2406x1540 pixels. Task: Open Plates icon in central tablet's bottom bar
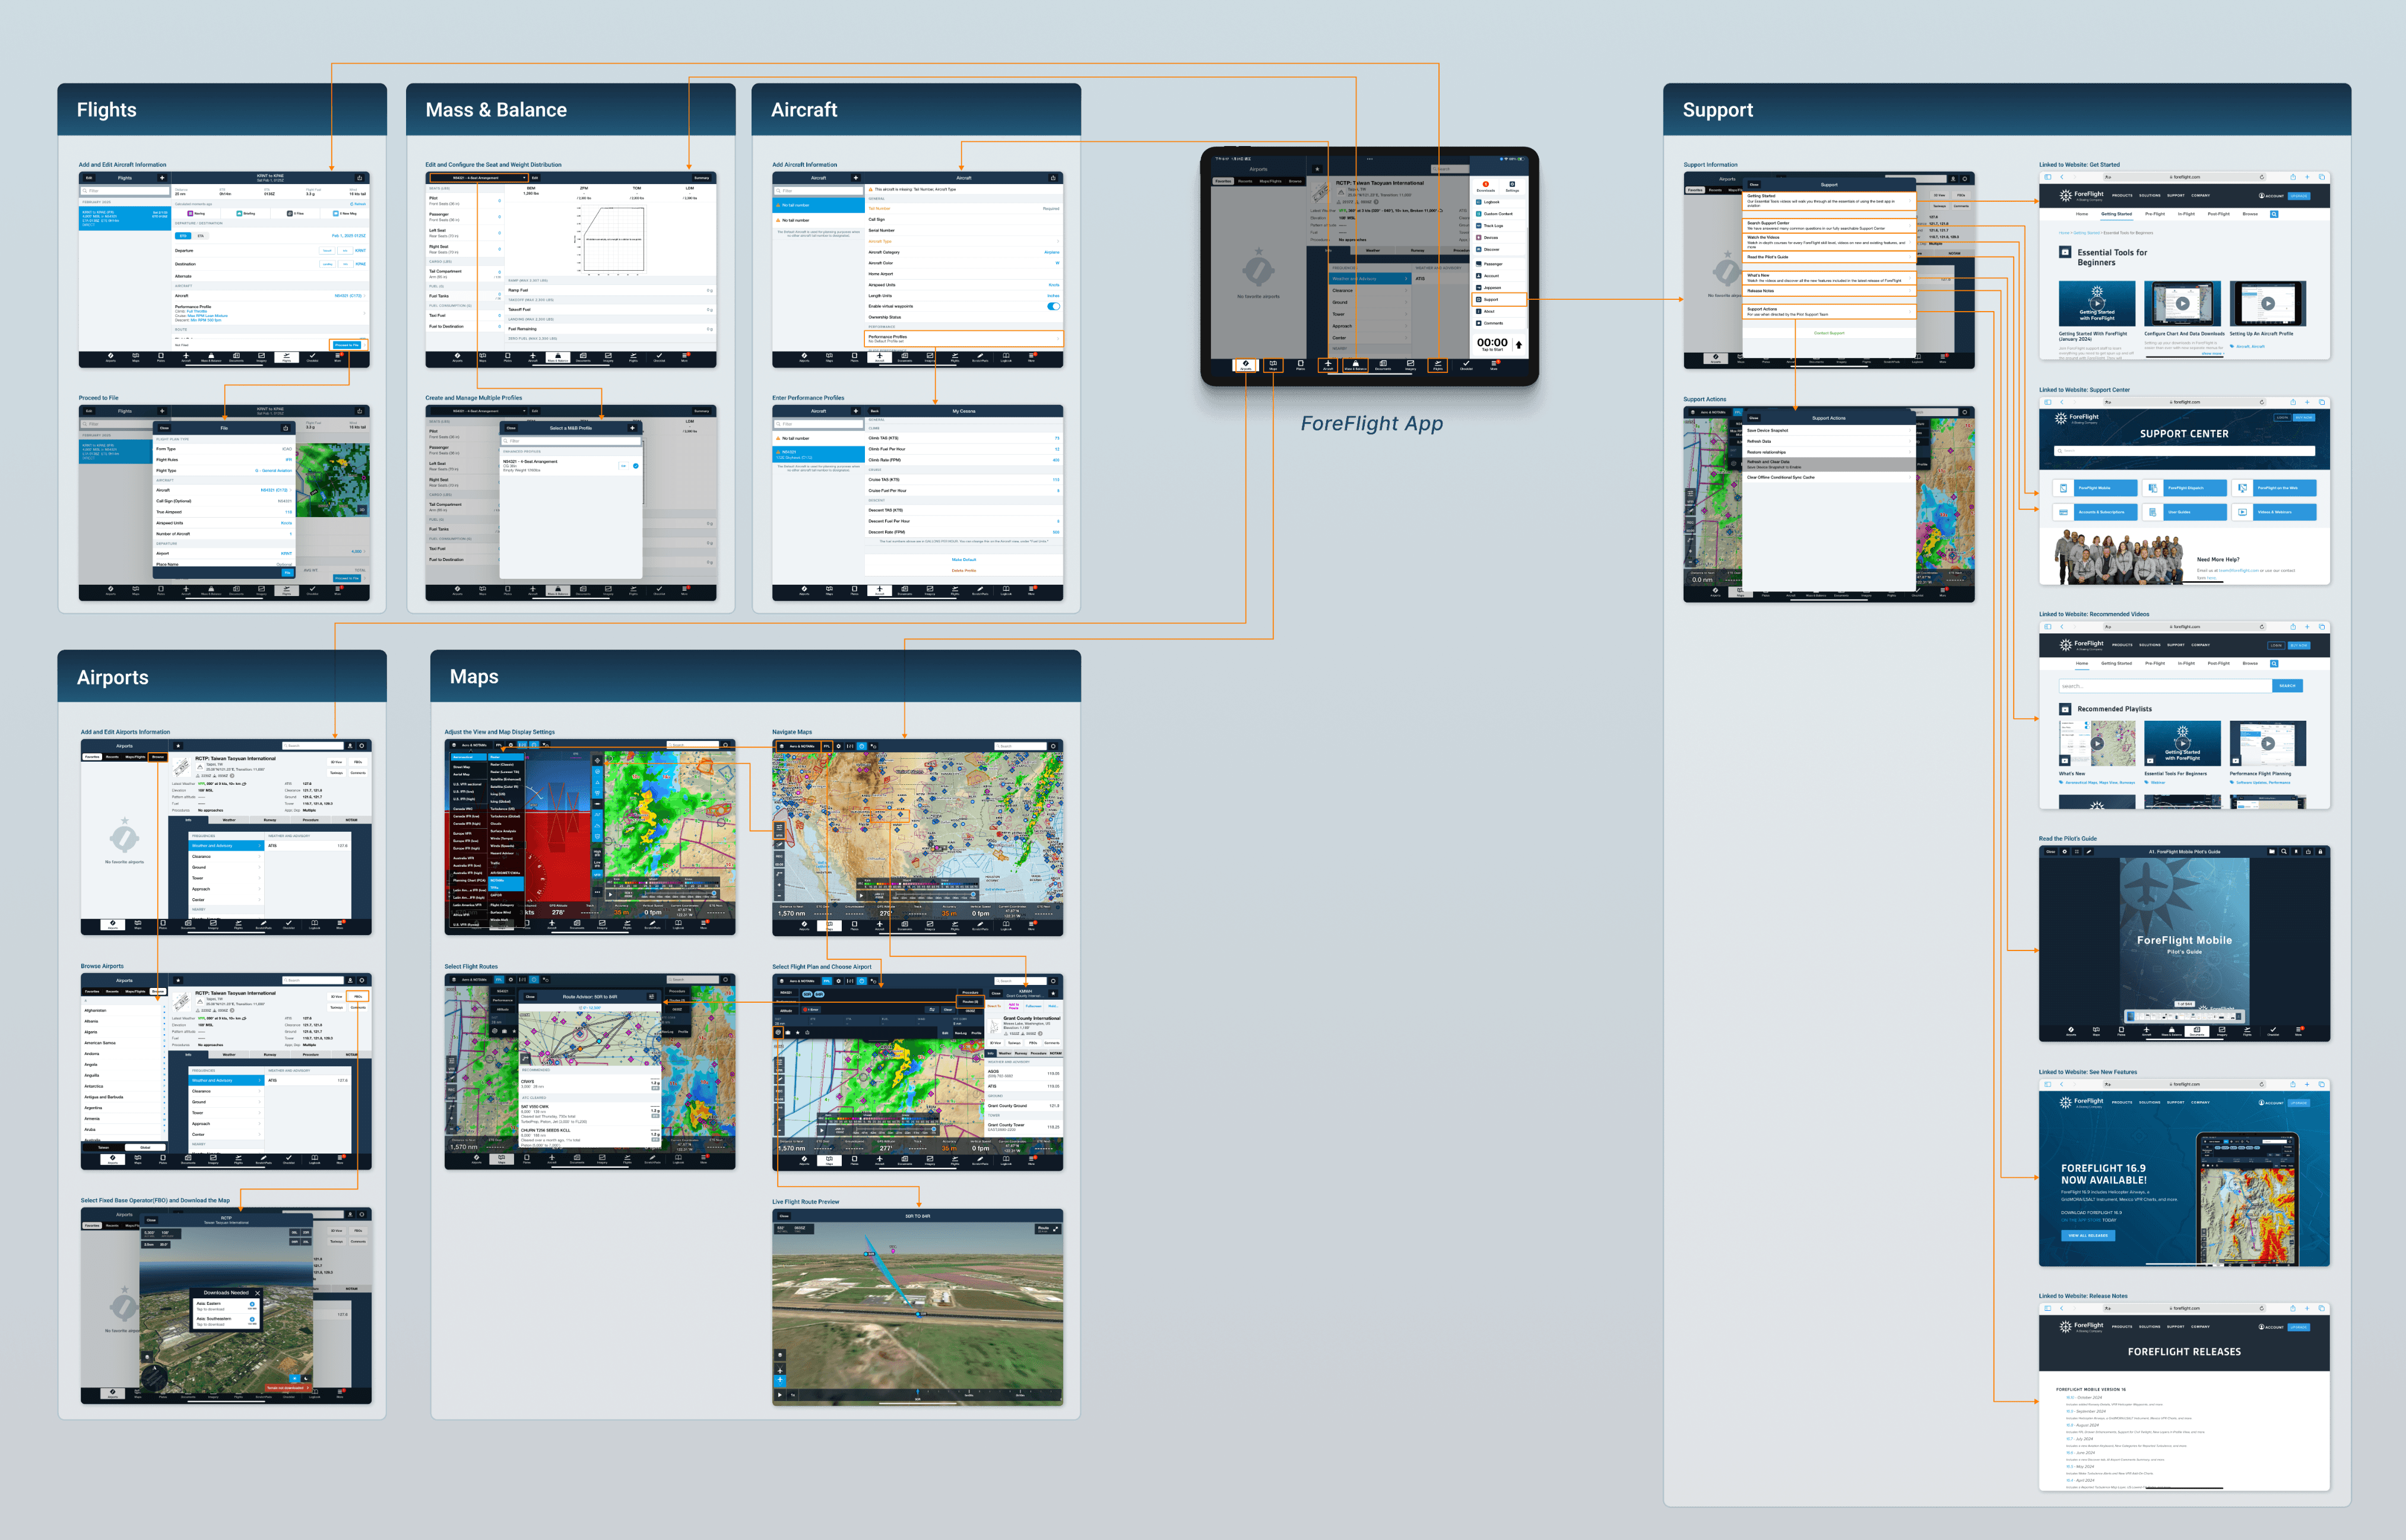1301,365
